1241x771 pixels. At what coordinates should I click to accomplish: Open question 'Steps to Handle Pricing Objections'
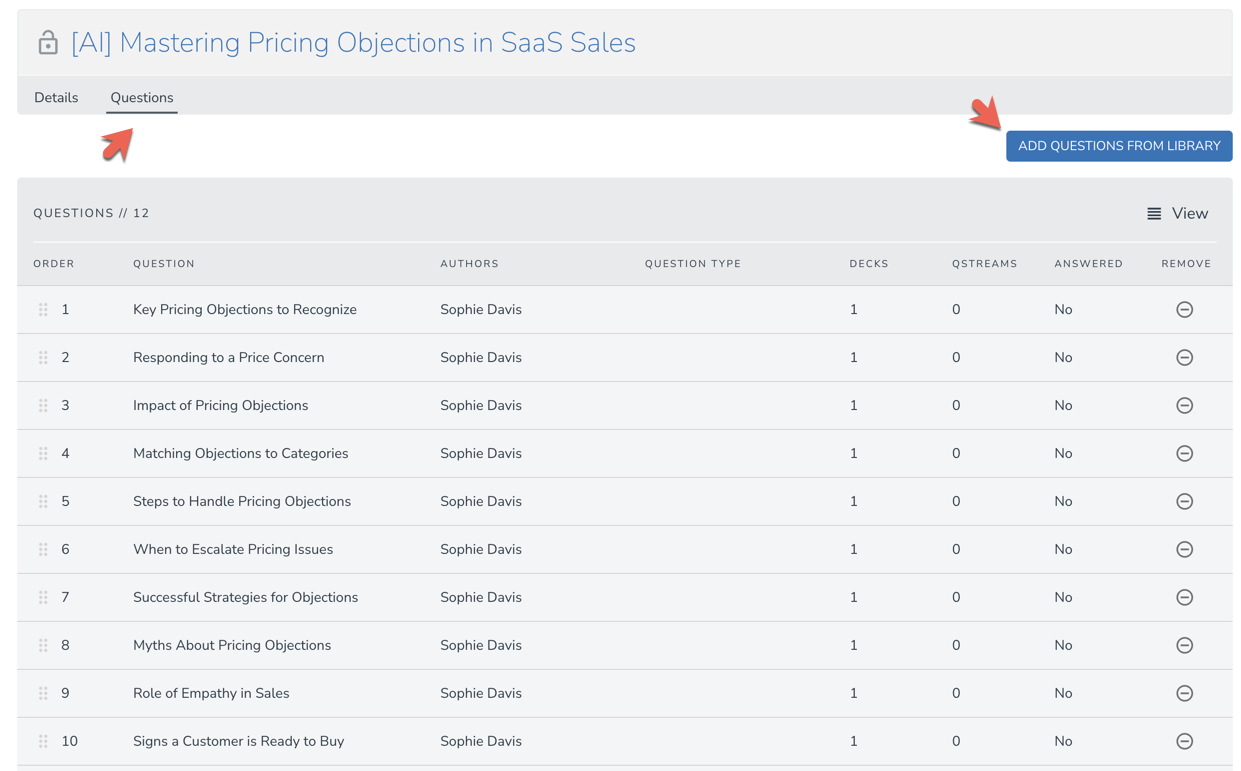(242, 502)
